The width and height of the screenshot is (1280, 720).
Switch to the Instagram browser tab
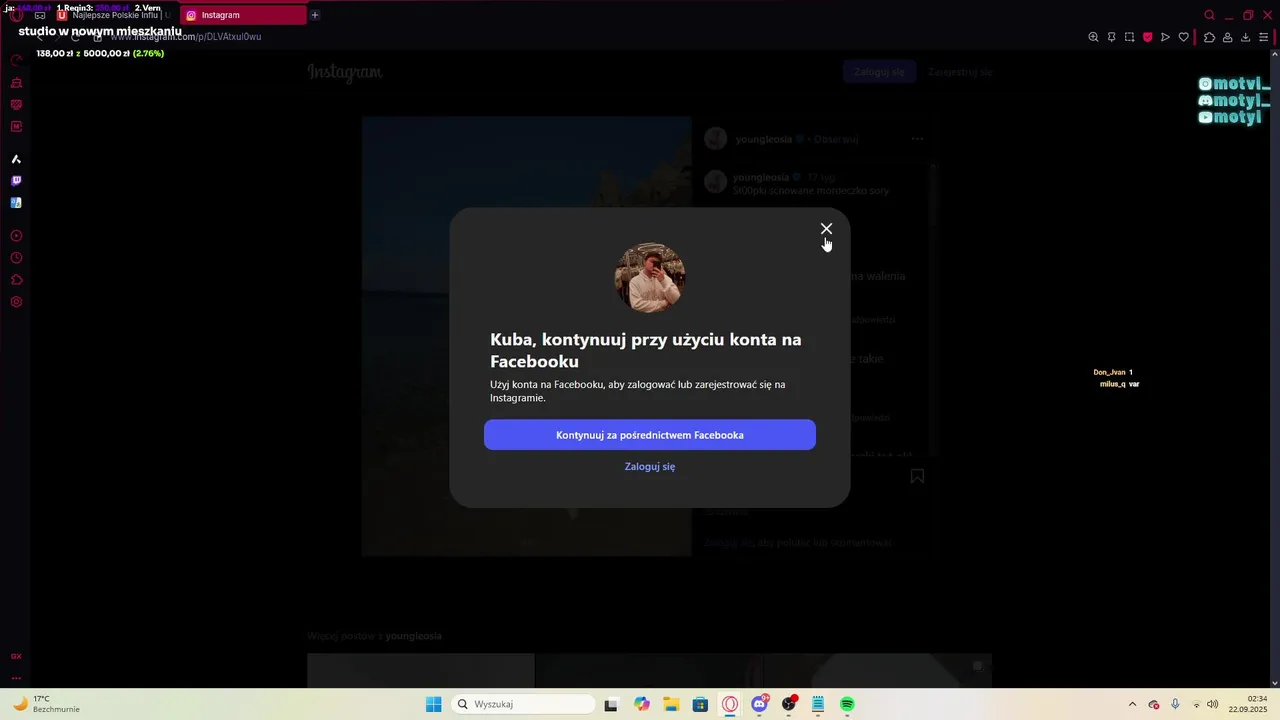click(245, 15)
